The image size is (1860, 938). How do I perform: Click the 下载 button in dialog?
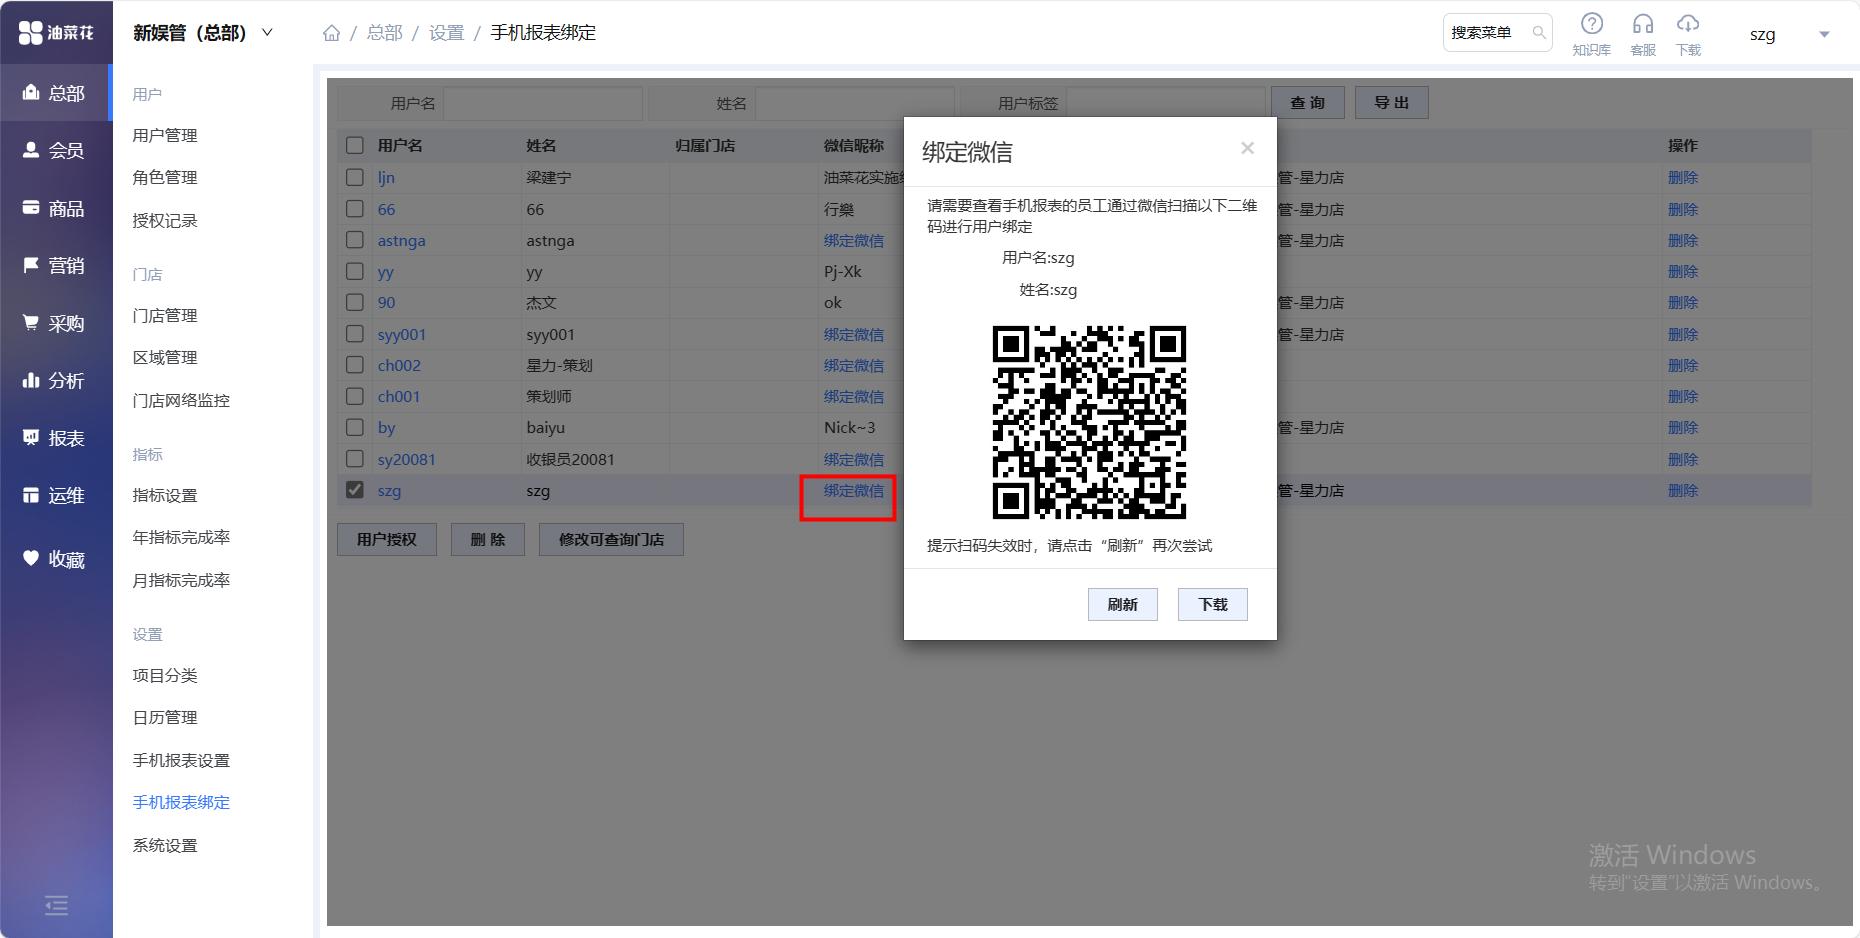pyautogui.click(x=1212, y=604)
